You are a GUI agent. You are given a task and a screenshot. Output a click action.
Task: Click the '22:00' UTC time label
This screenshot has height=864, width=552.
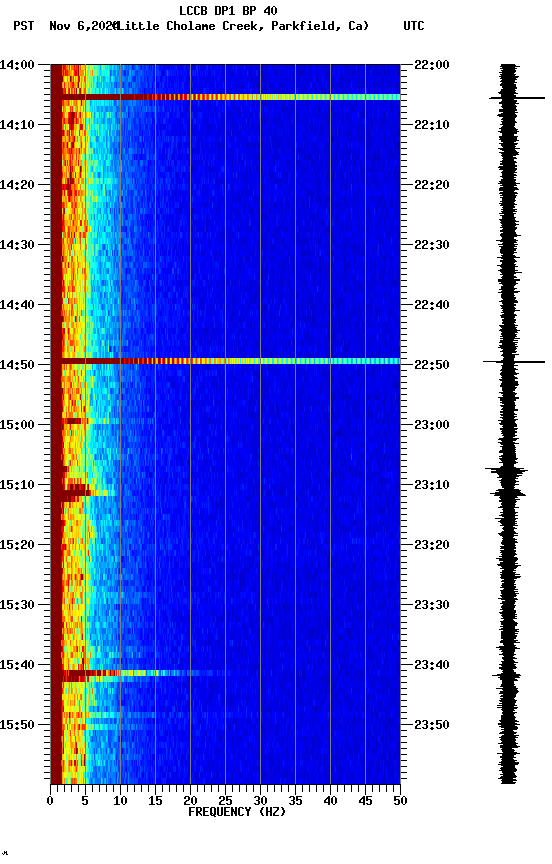(432, 65)
